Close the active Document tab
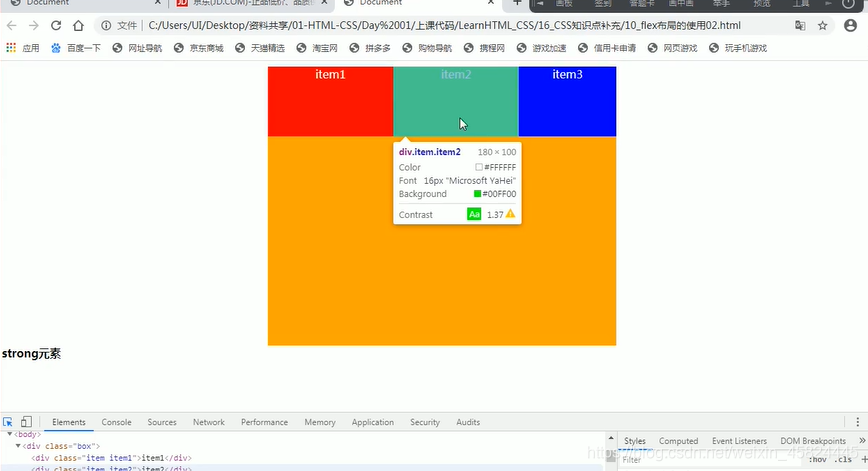This screenshot has height=471, width=868. tap(490, 3)
